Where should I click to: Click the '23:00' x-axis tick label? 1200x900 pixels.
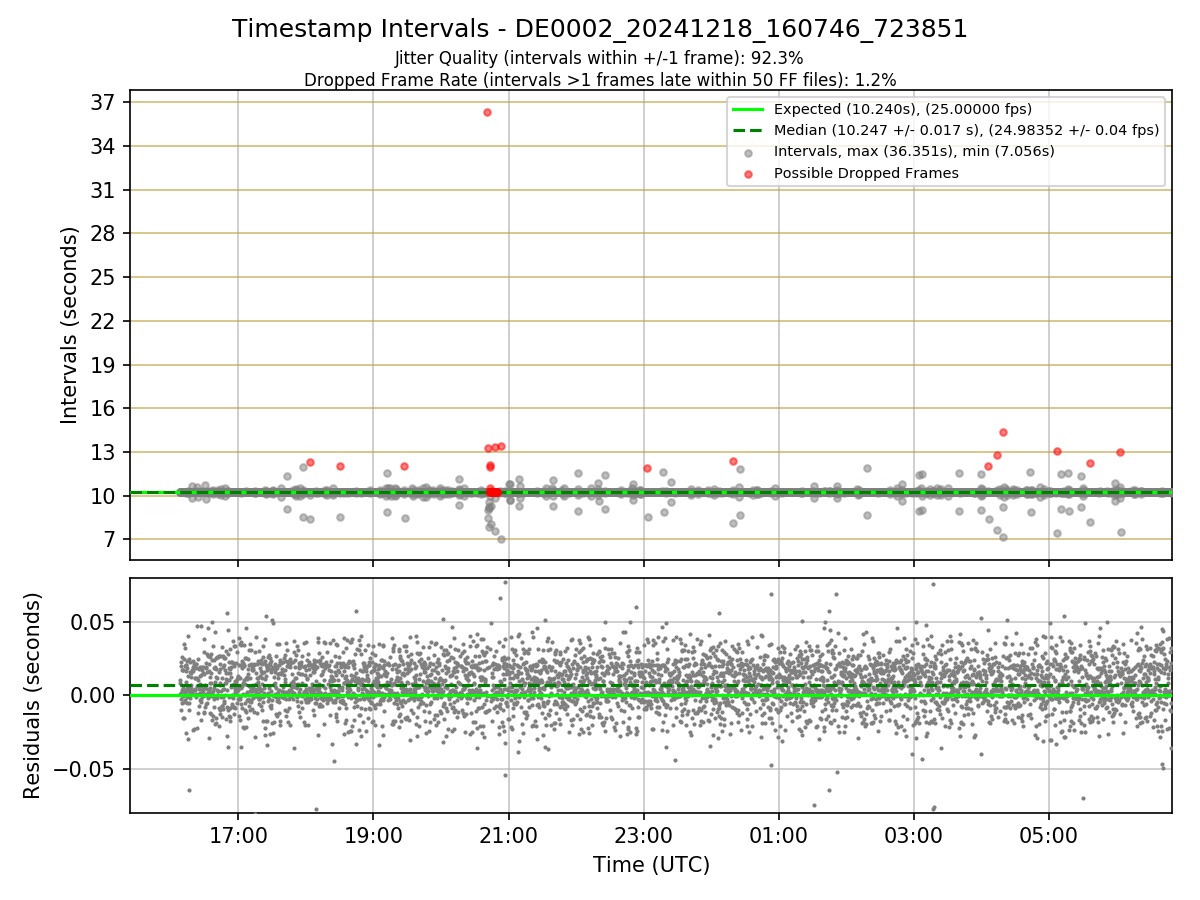tap(643, 835)
